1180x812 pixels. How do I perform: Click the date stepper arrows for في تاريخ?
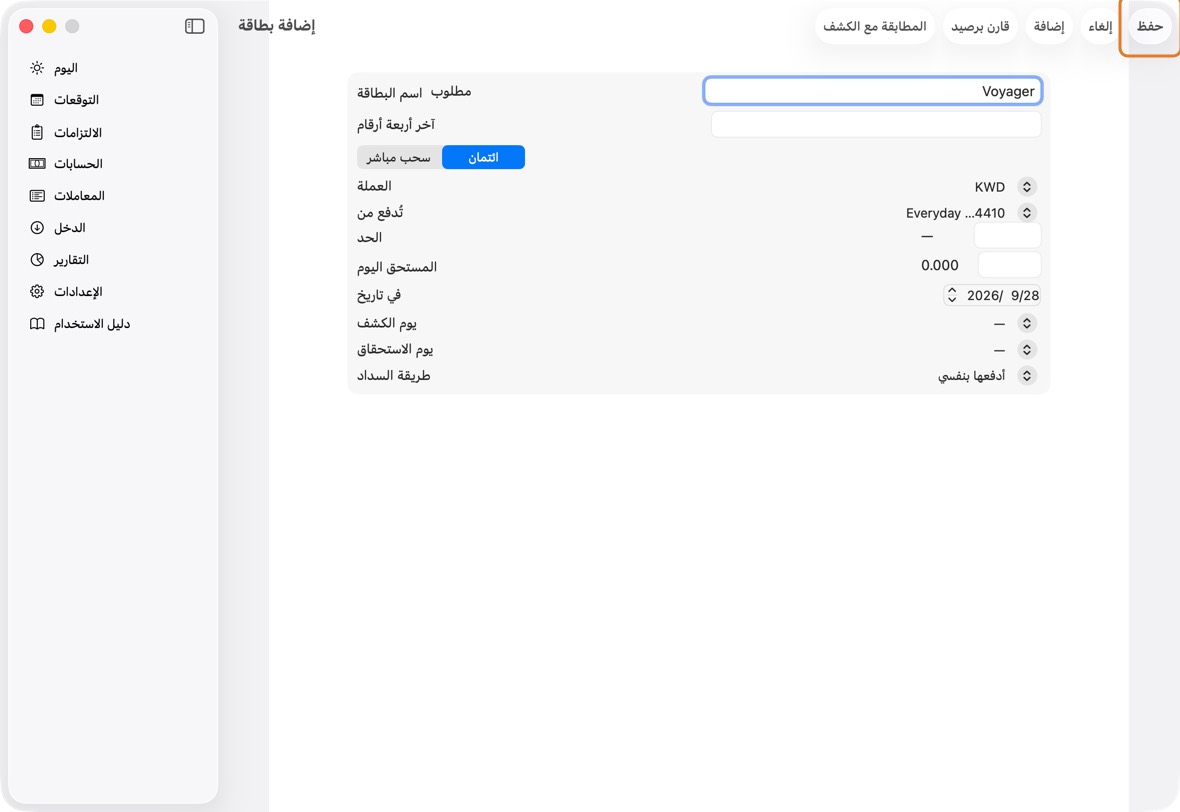(952, 295)
